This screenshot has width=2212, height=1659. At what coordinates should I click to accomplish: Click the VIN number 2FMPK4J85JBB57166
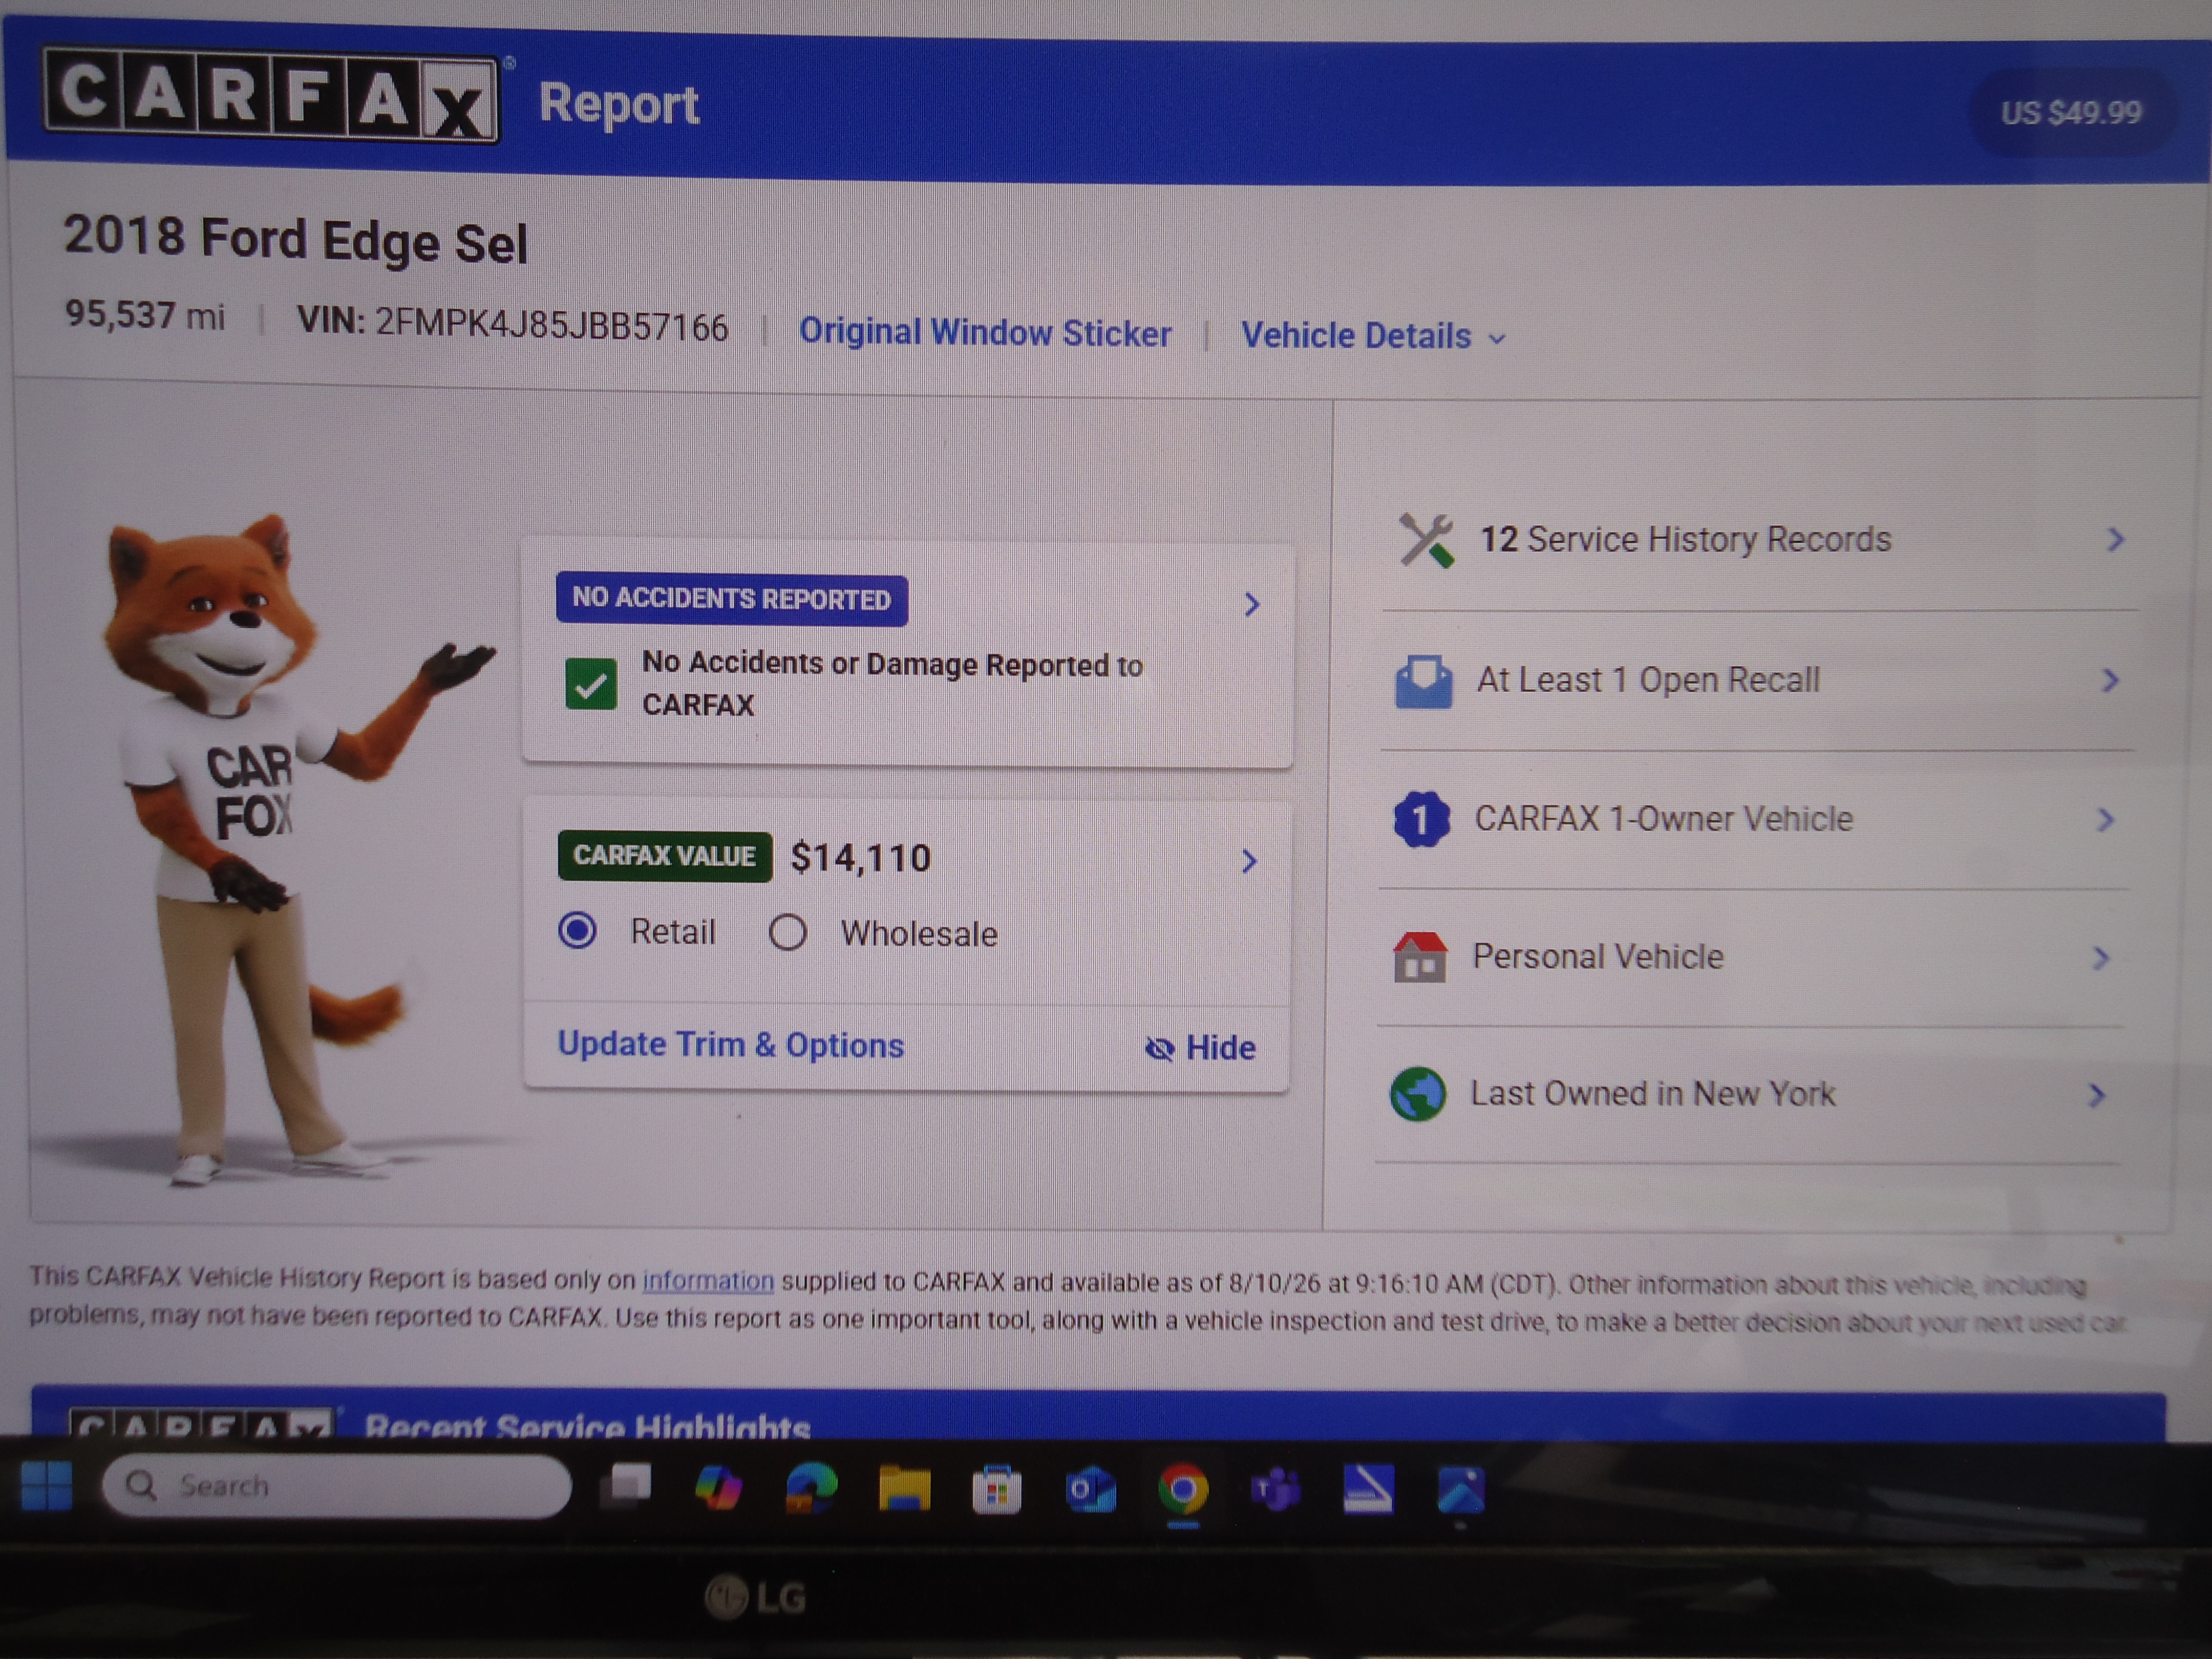point(552,326)
